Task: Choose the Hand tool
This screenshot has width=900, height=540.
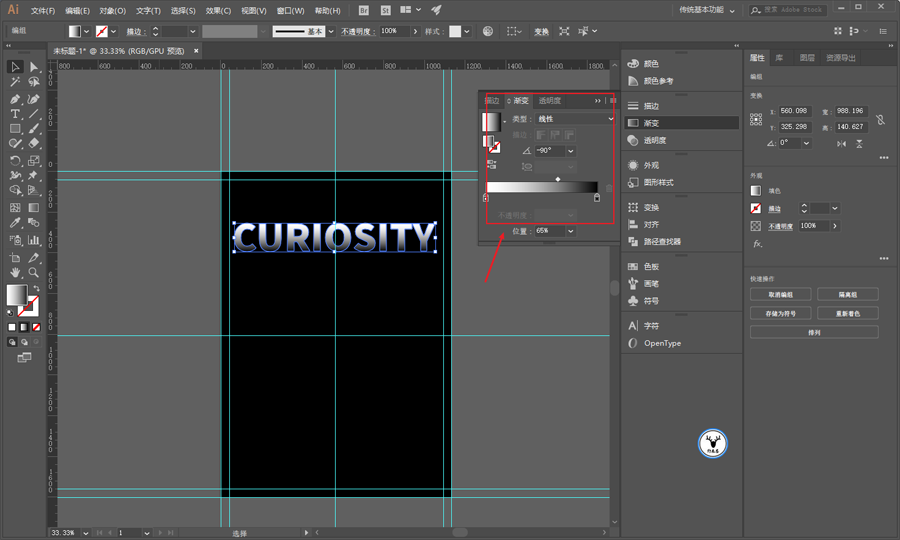Action: pyautogui.click(x=15, y=272)
